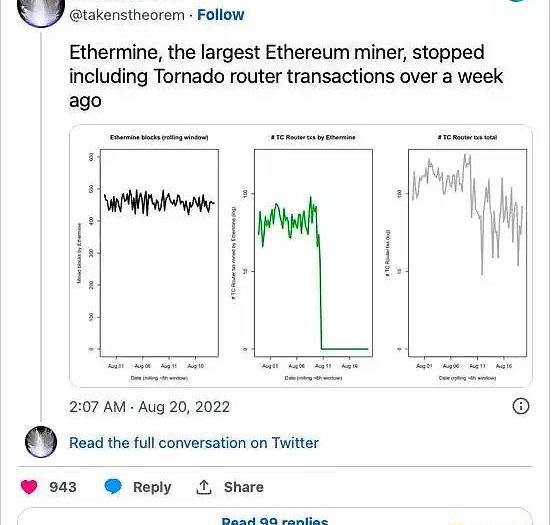
Task: Click the Ethermine blocks chart title
Action: [159, 137]
